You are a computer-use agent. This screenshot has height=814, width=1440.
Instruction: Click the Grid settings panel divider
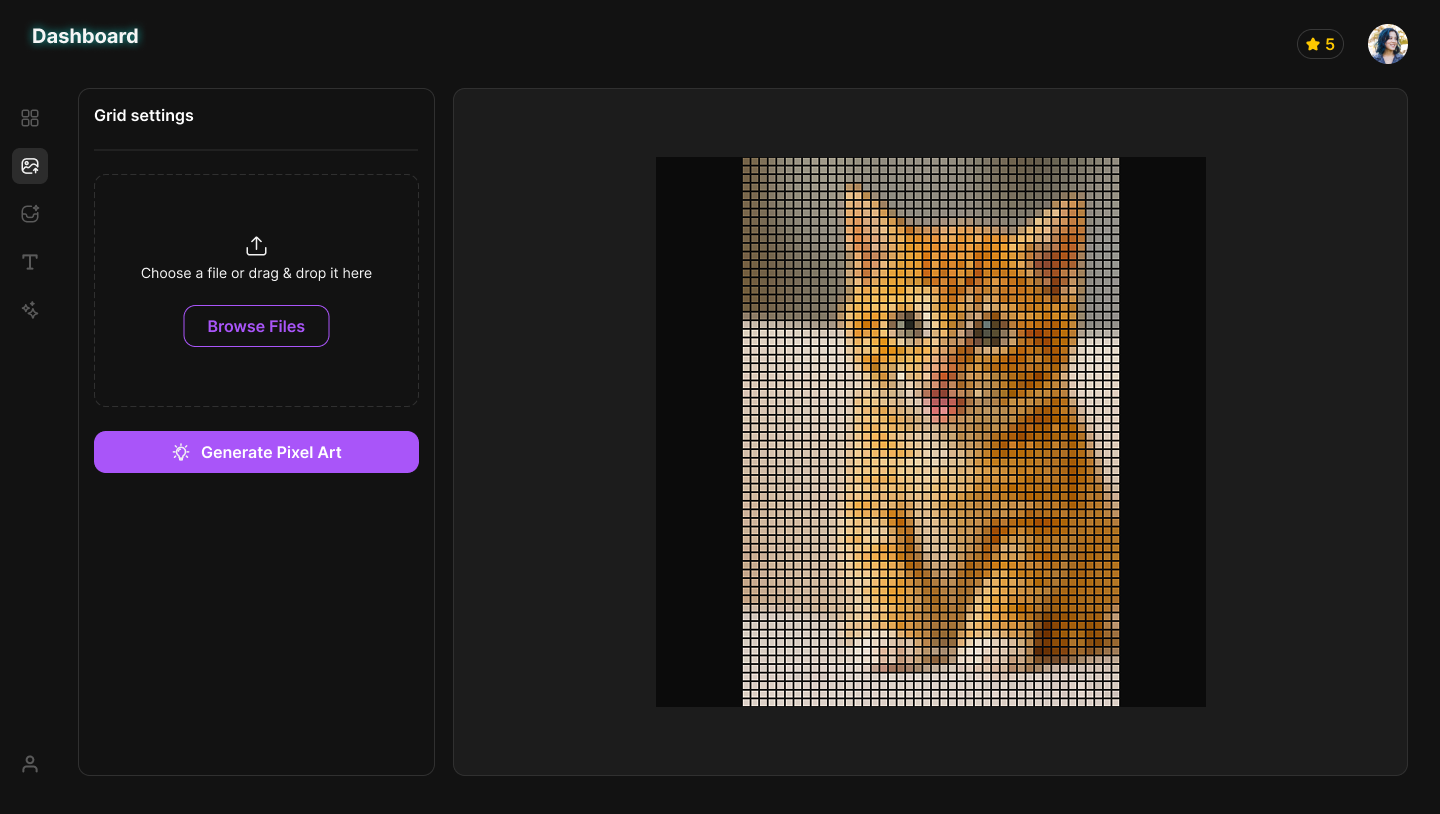256,151
